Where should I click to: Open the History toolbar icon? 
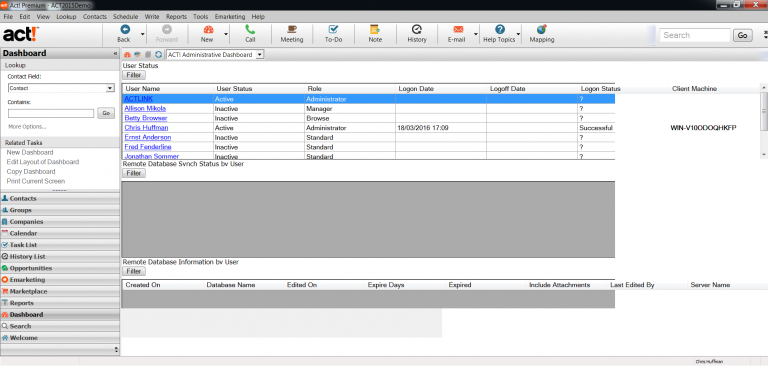tap(417, 30)
